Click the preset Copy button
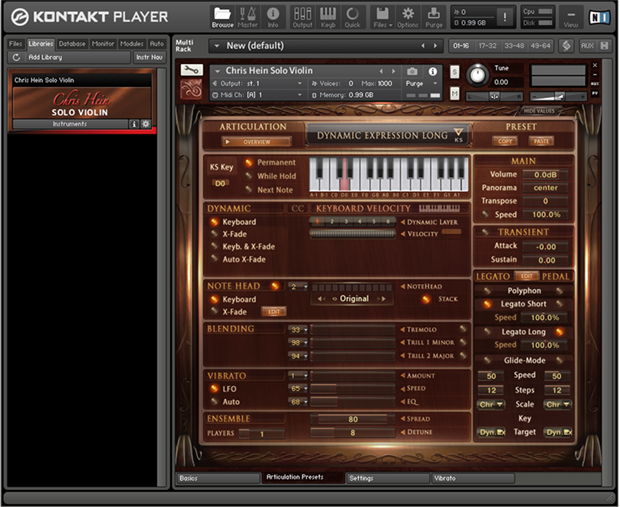Viewport: 620px width, 507px height. point(507,141)
